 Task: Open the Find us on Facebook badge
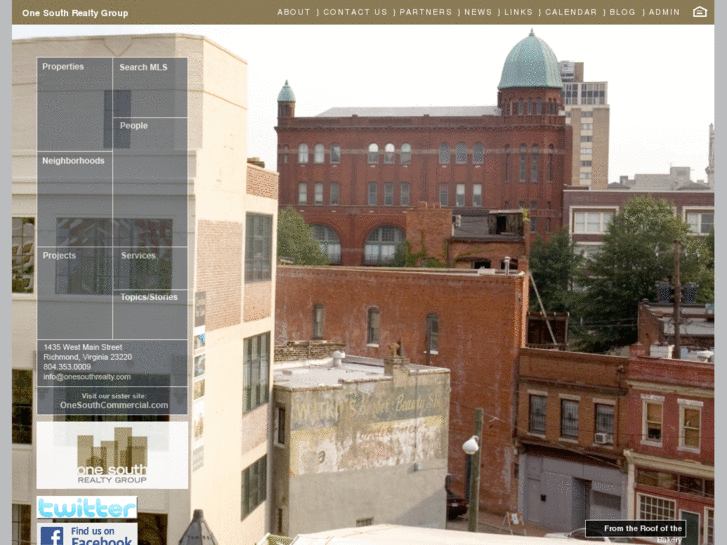[87, 534]
